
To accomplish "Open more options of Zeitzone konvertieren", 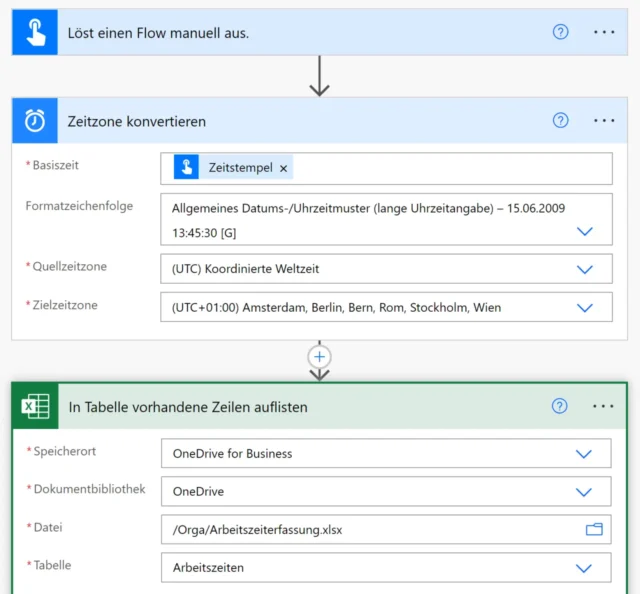I will click(x=604, y=121).
